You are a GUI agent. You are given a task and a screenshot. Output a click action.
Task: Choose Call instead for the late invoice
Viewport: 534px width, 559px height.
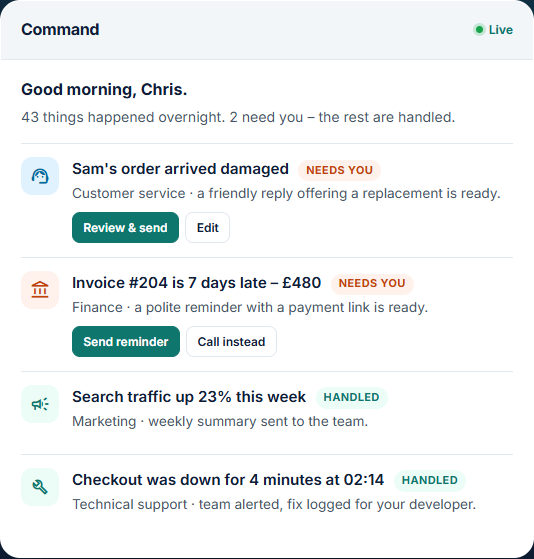coord(231,342)
